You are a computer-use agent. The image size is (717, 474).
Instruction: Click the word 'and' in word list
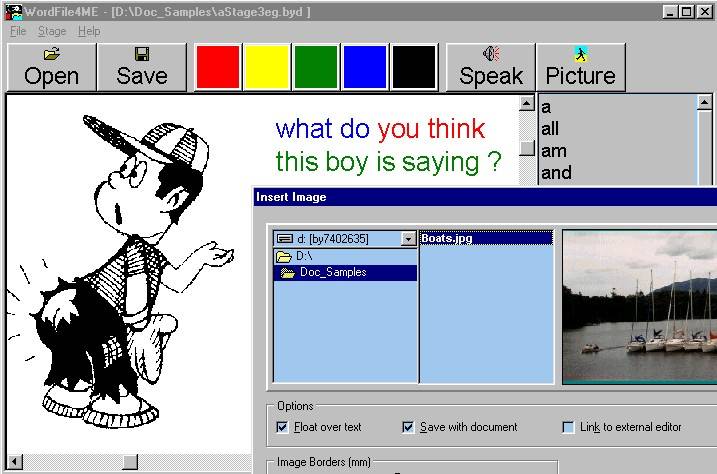pyautogui.click(x=556, y=172)
